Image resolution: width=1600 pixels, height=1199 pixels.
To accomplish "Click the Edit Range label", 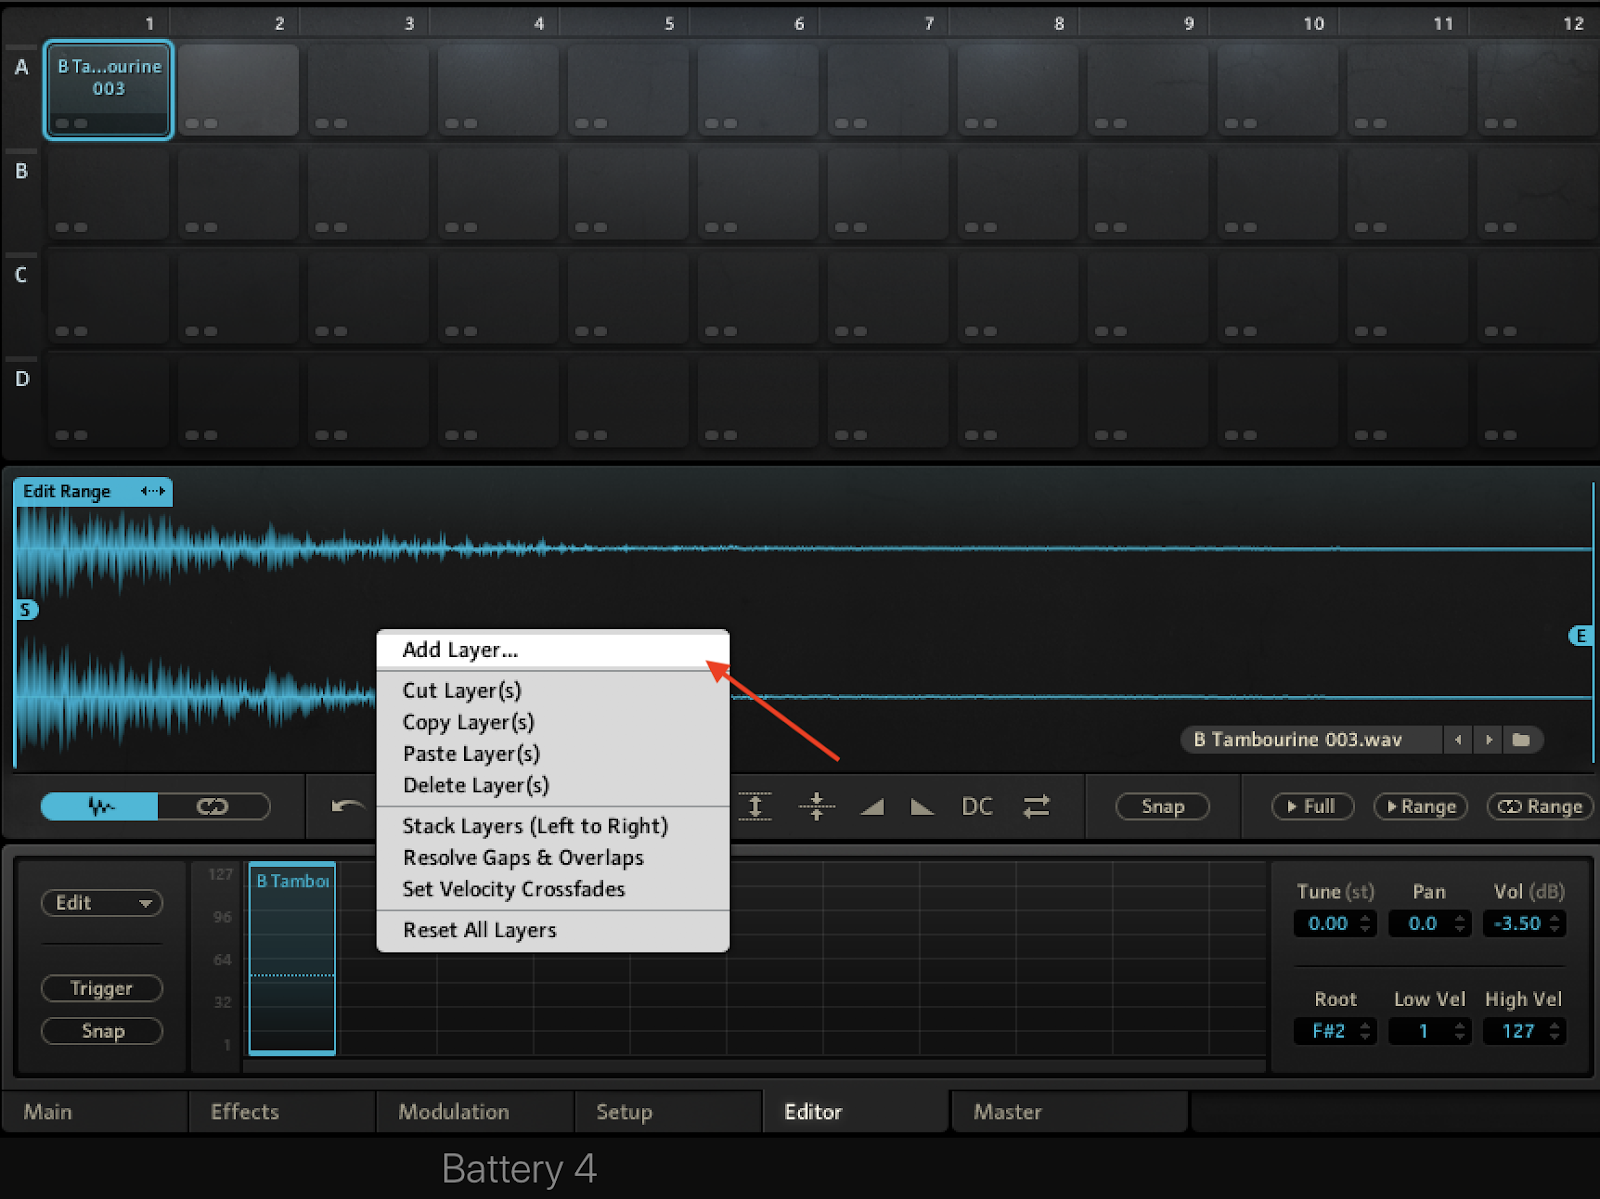I will (67, 491).
